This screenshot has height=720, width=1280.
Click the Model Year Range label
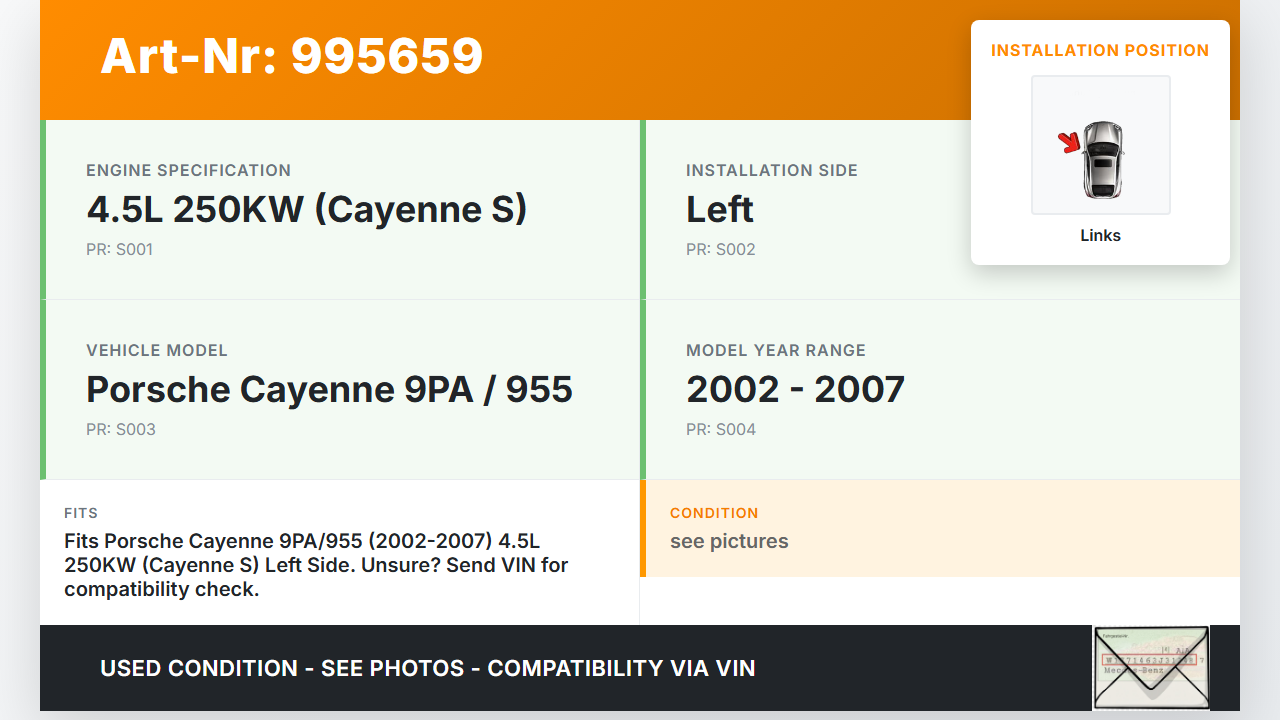coord(775,350)
